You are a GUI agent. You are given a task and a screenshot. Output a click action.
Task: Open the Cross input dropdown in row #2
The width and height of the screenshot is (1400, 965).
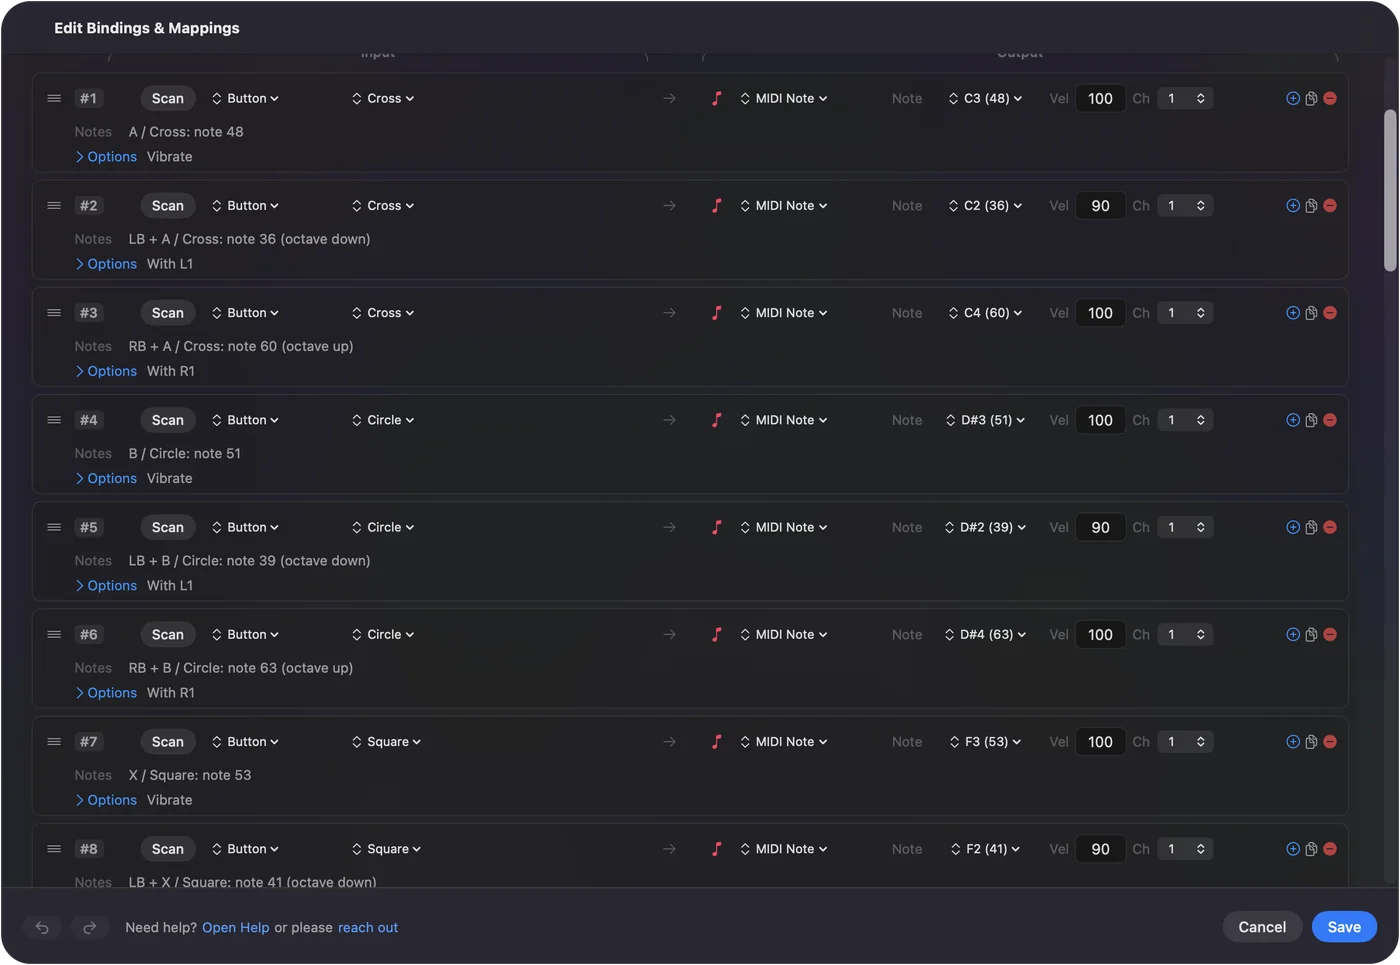(383, 206)
